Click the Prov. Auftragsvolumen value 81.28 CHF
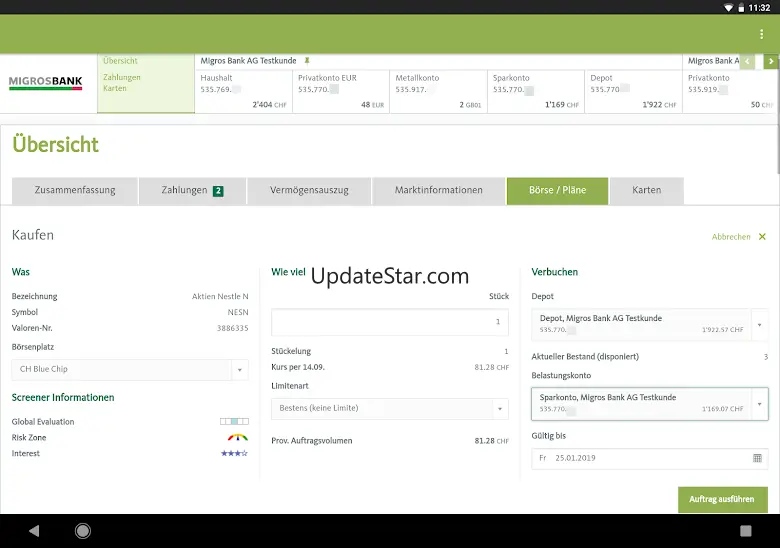Image resolution: width=780 pixels, height=548 pixels. pyautogui.click(x=491, y=441)
